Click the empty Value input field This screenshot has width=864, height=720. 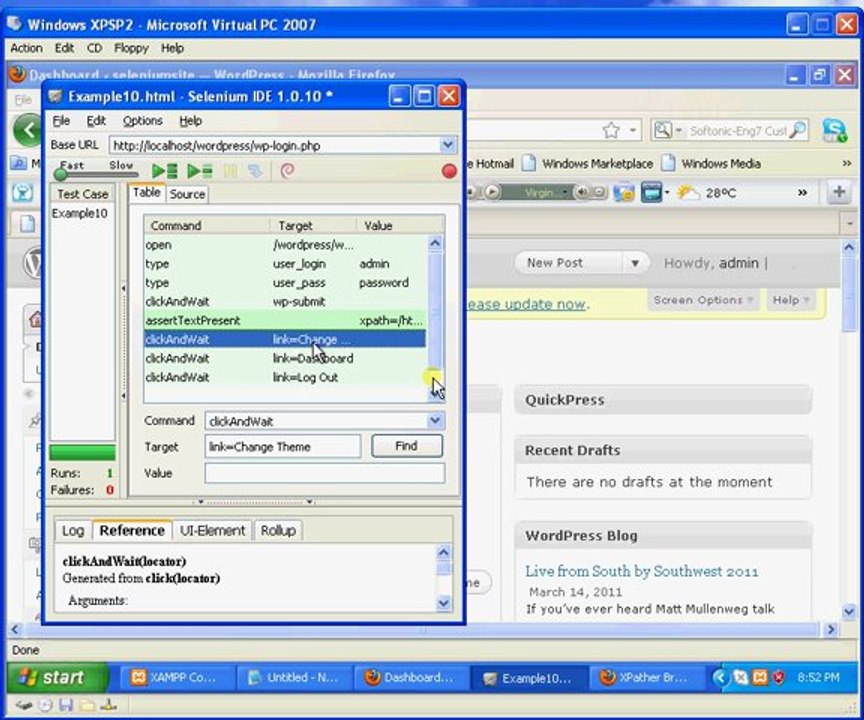(x=325, y=473)
